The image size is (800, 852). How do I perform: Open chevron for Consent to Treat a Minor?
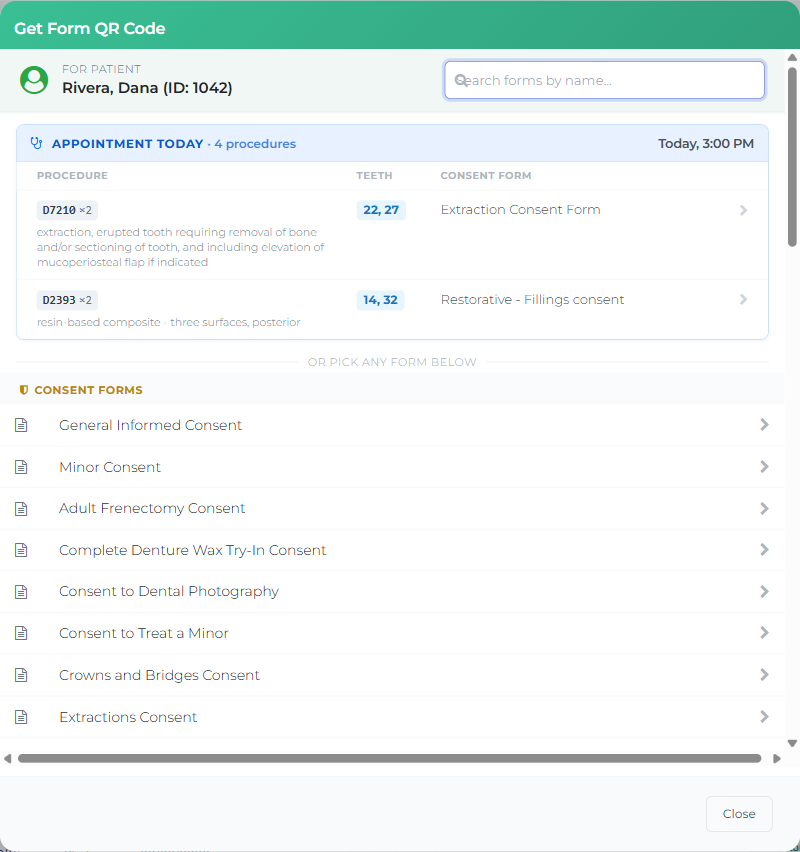coord(765,632)
